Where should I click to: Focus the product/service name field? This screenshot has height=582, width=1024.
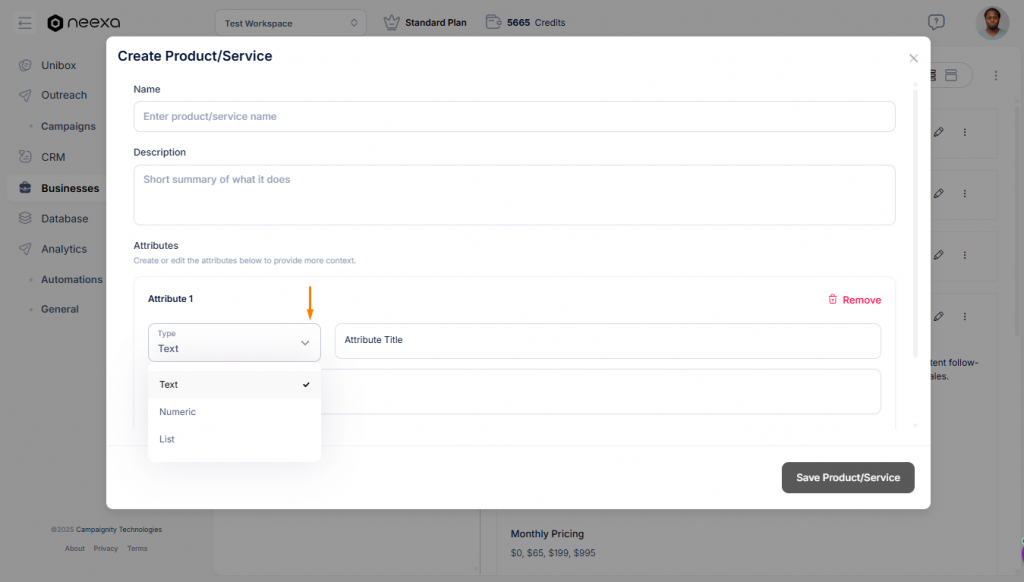(514, 116)
